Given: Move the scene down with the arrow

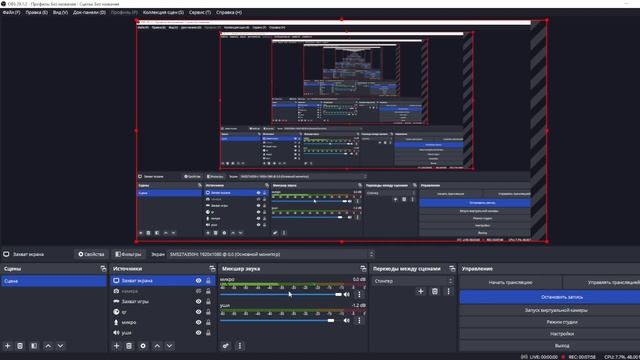Looking at the screenshot, I should tap(60, 346).
